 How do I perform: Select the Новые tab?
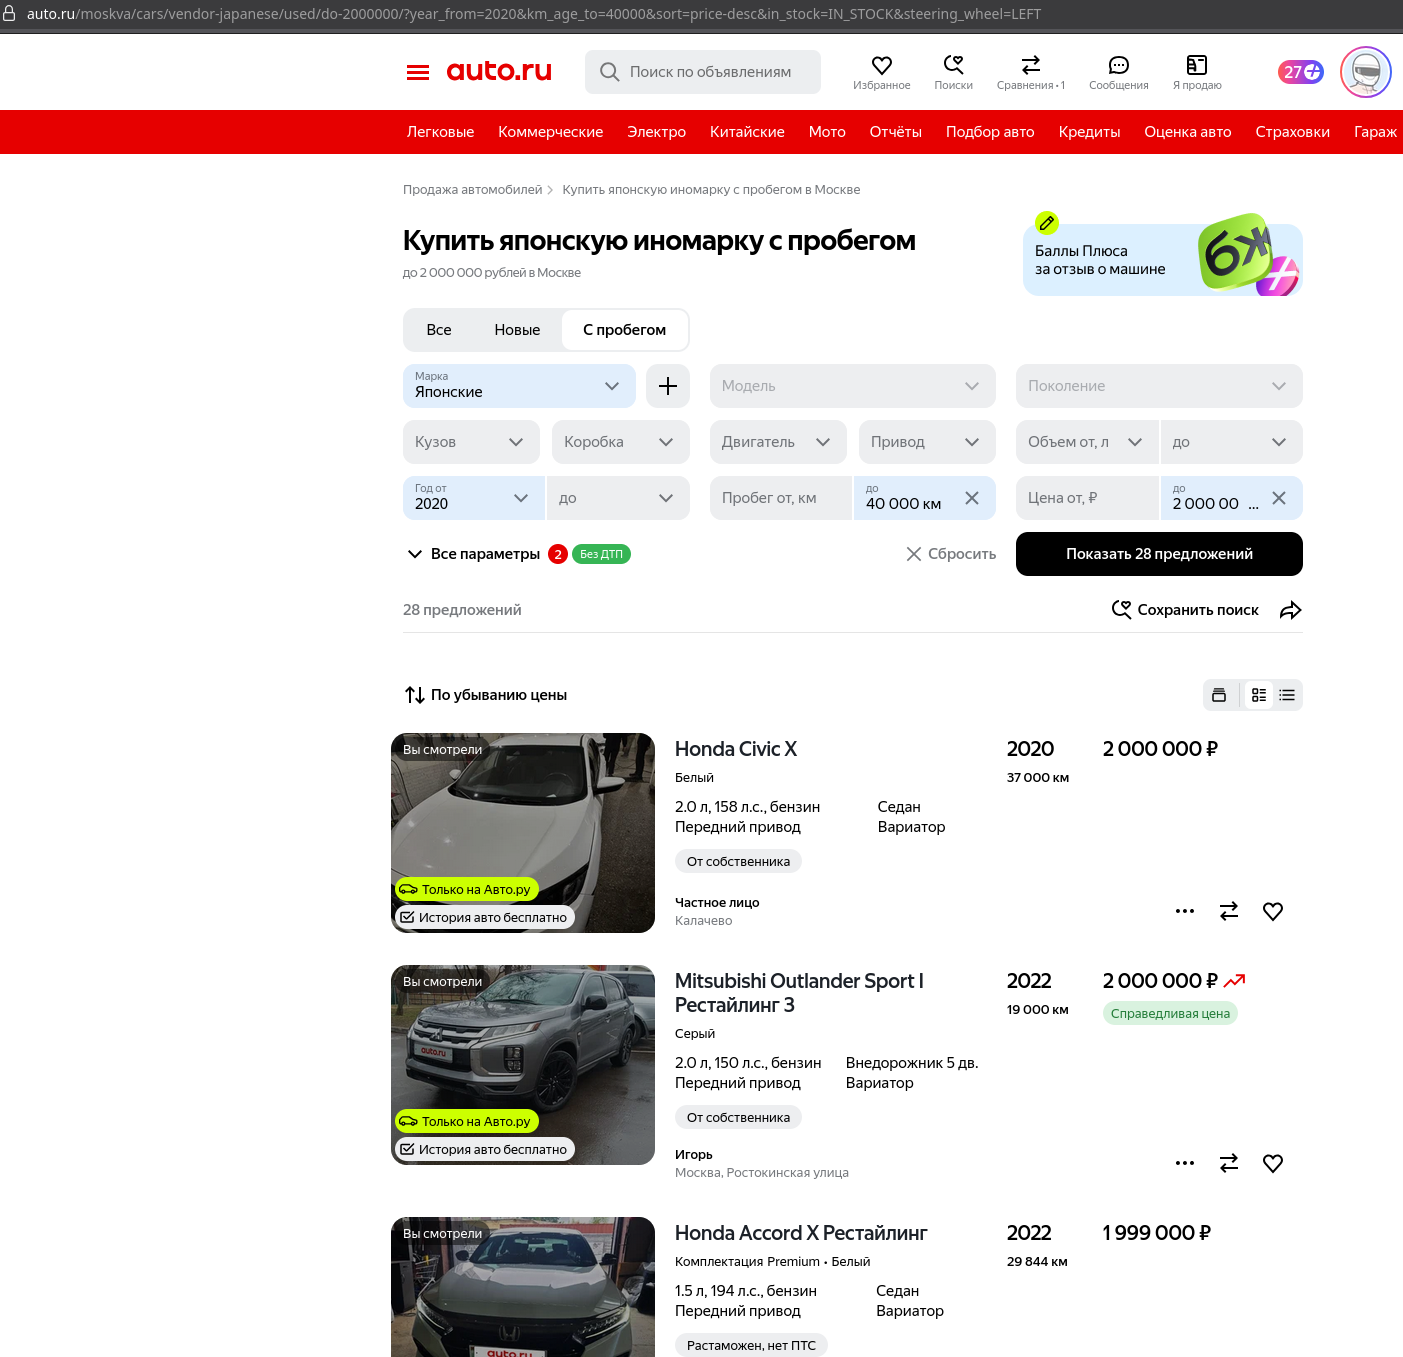tap(517, 330)
